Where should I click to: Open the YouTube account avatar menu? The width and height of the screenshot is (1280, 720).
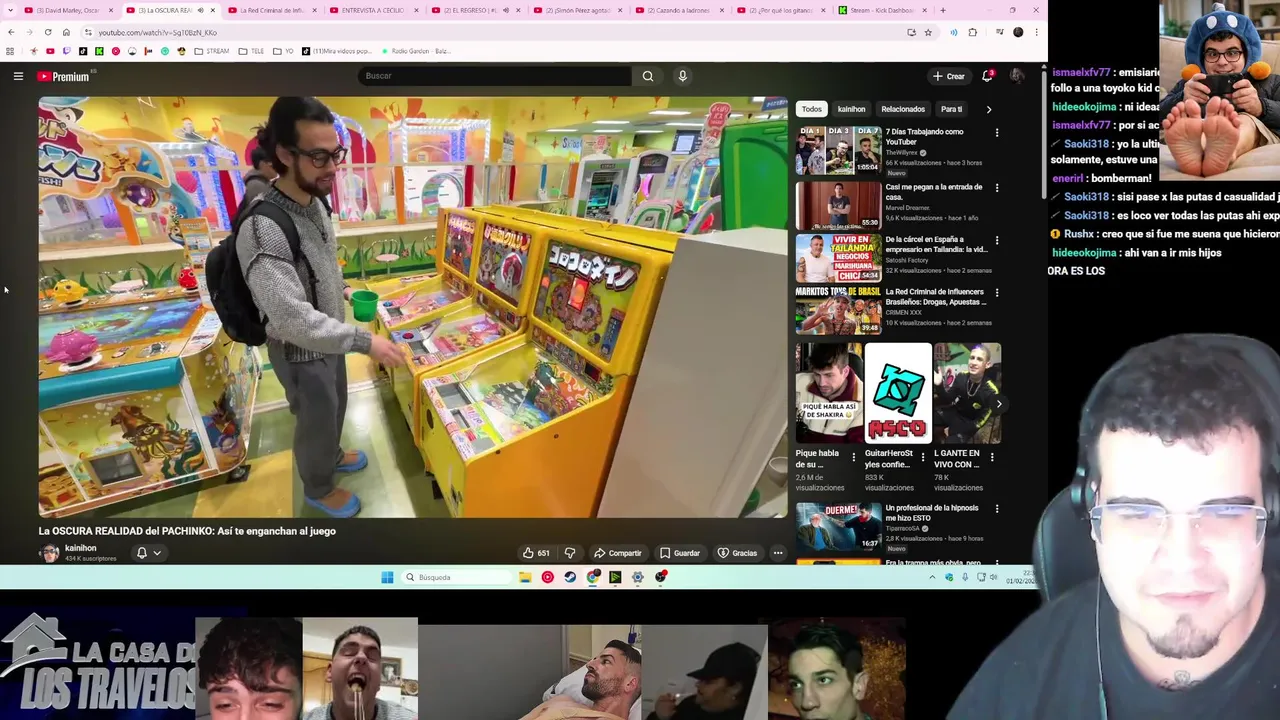coord(1017,76)
